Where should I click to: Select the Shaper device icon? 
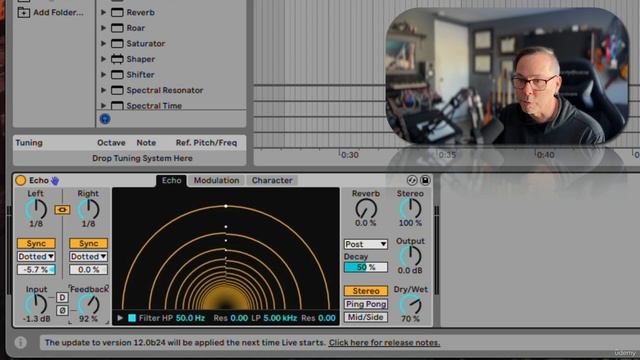(x=117, y=59)
